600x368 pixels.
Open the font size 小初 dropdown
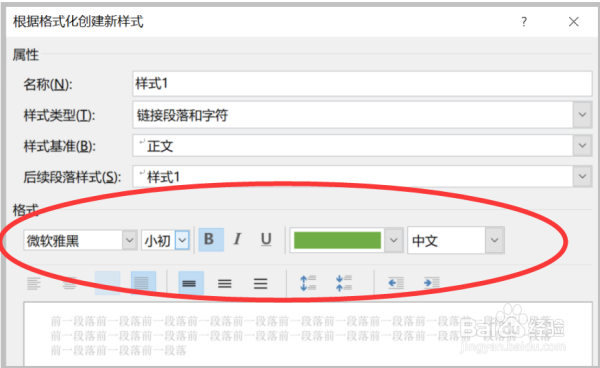[x=183, y=241]
